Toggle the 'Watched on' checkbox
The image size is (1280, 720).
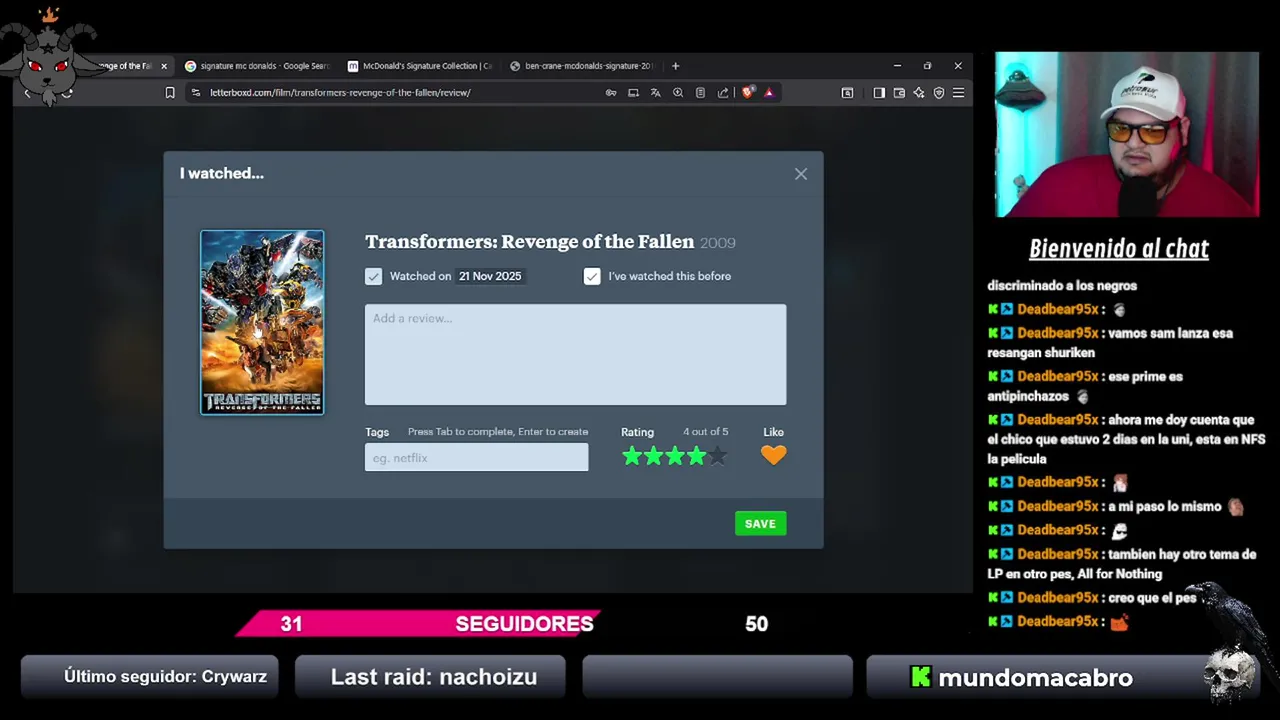point(373,276)
